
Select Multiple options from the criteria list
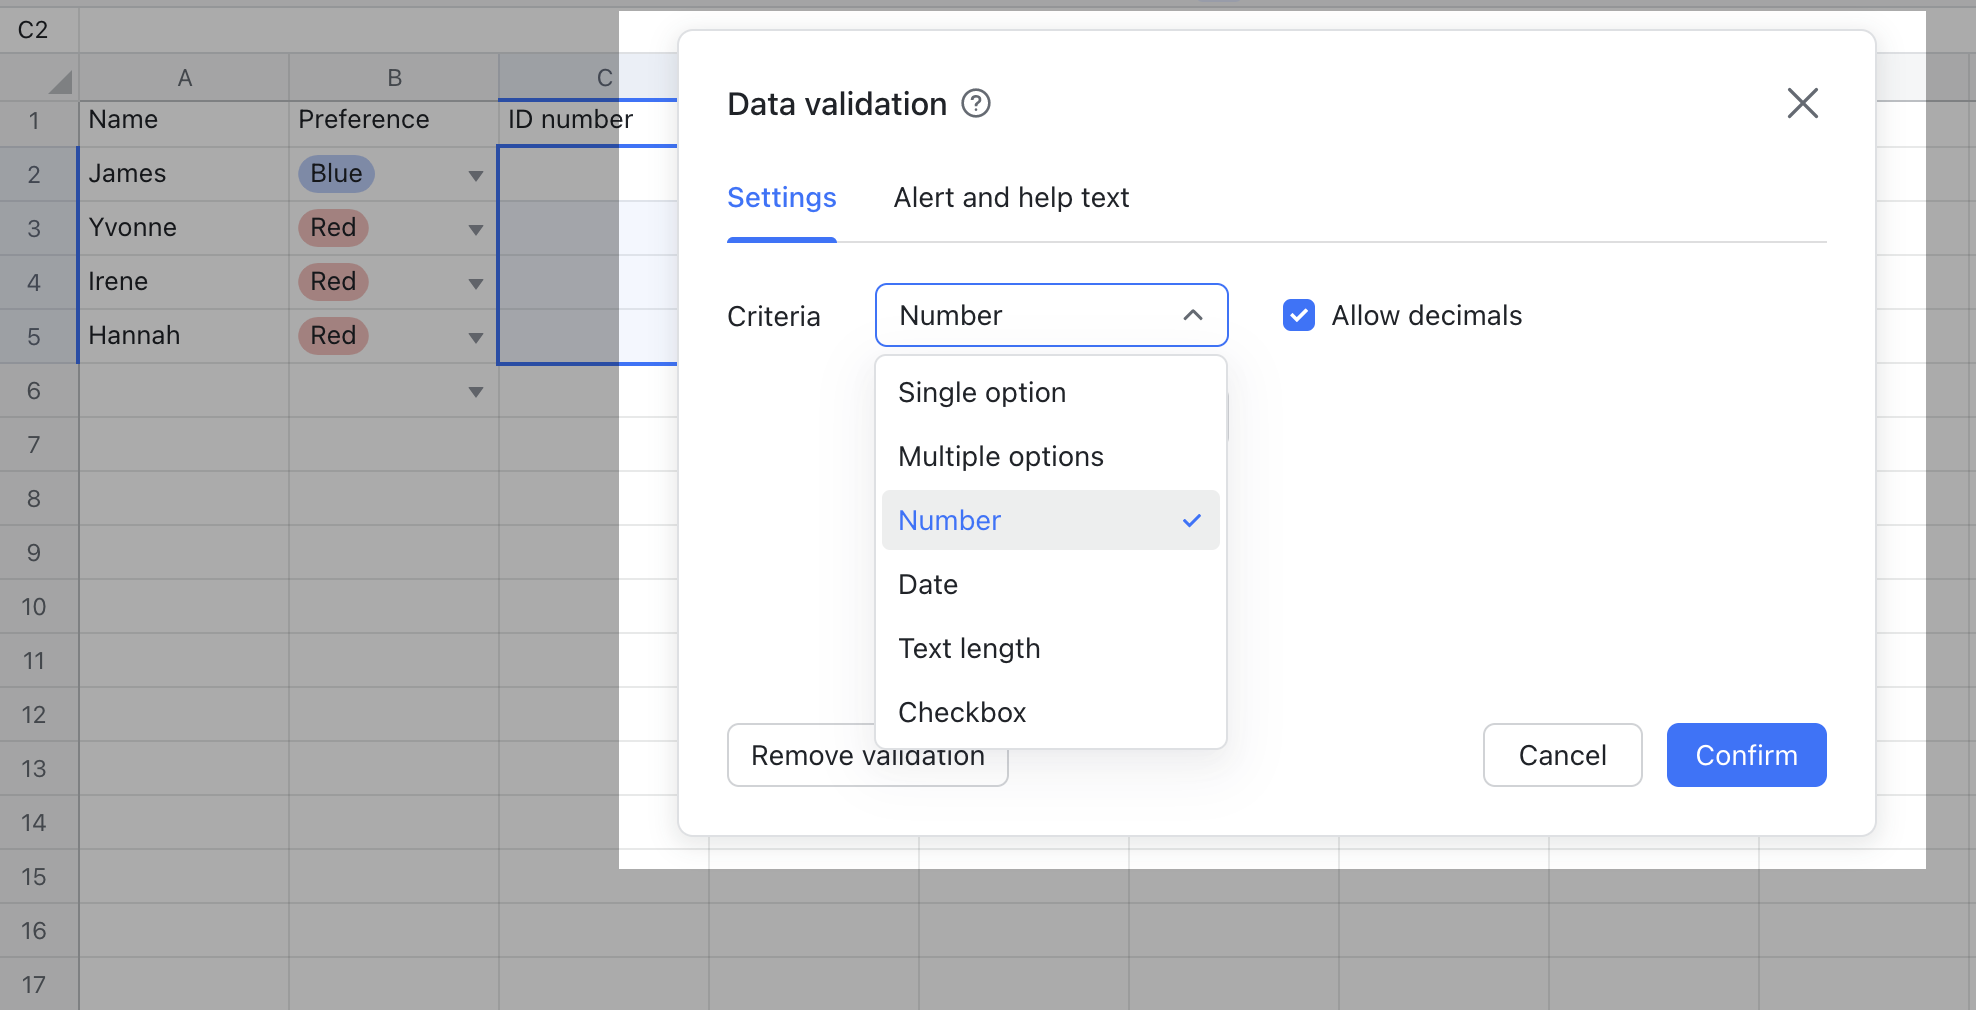1001,456
